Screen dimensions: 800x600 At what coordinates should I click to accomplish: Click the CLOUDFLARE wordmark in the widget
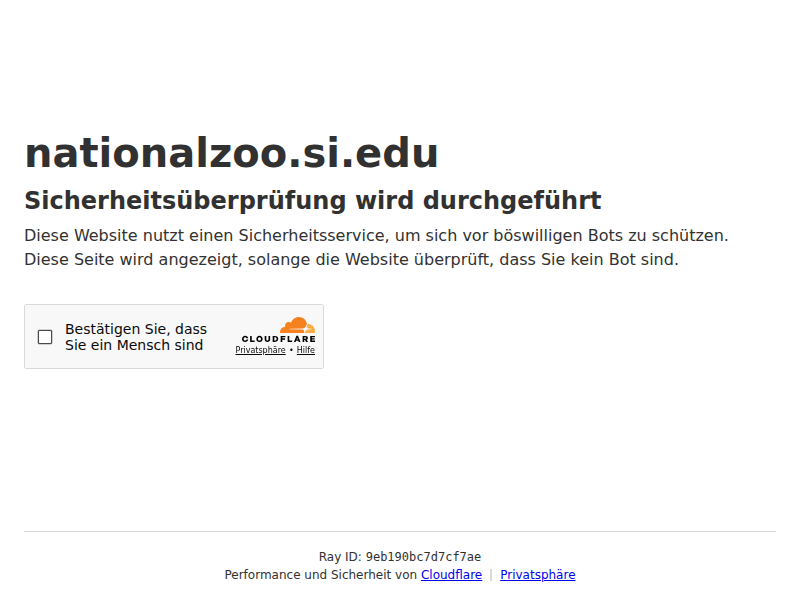278,339
